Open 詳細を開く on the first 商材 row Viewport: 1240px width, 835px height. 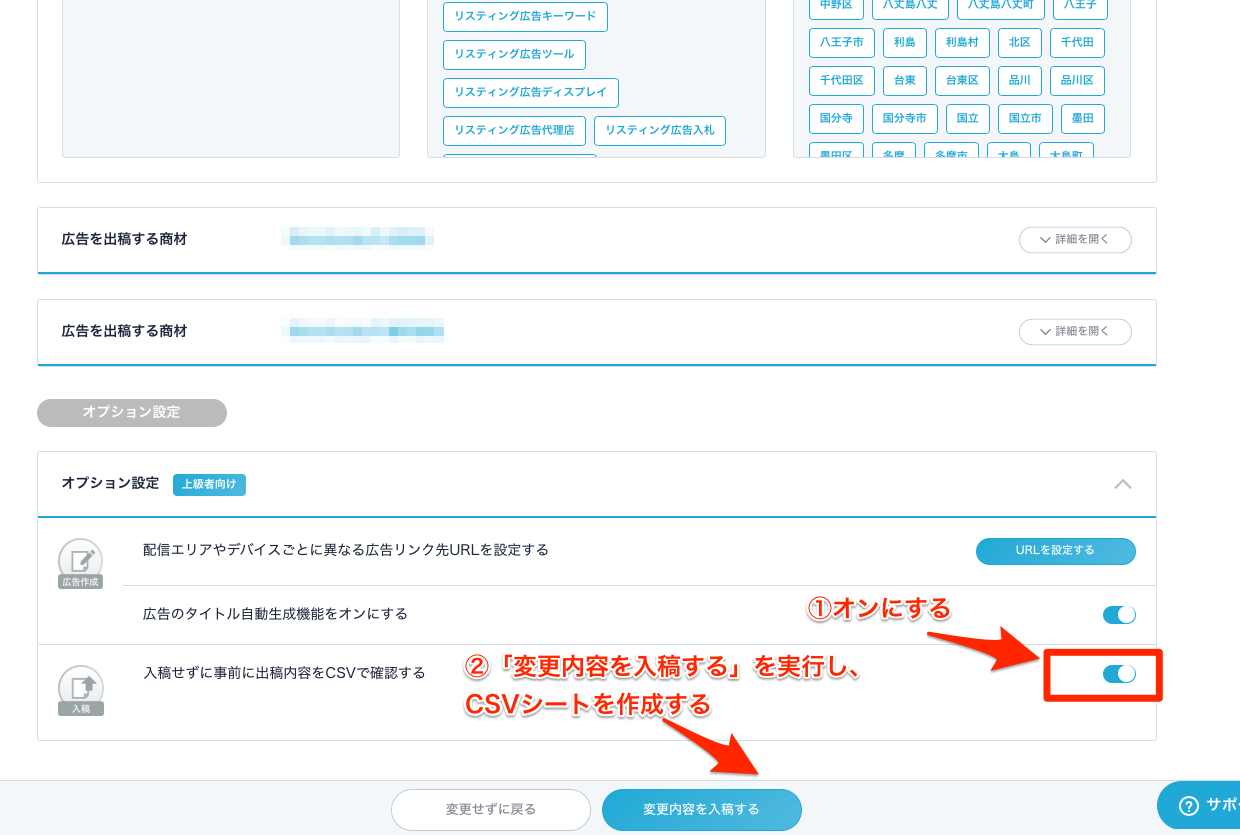pyautogui.click(x=1075, y=240)
